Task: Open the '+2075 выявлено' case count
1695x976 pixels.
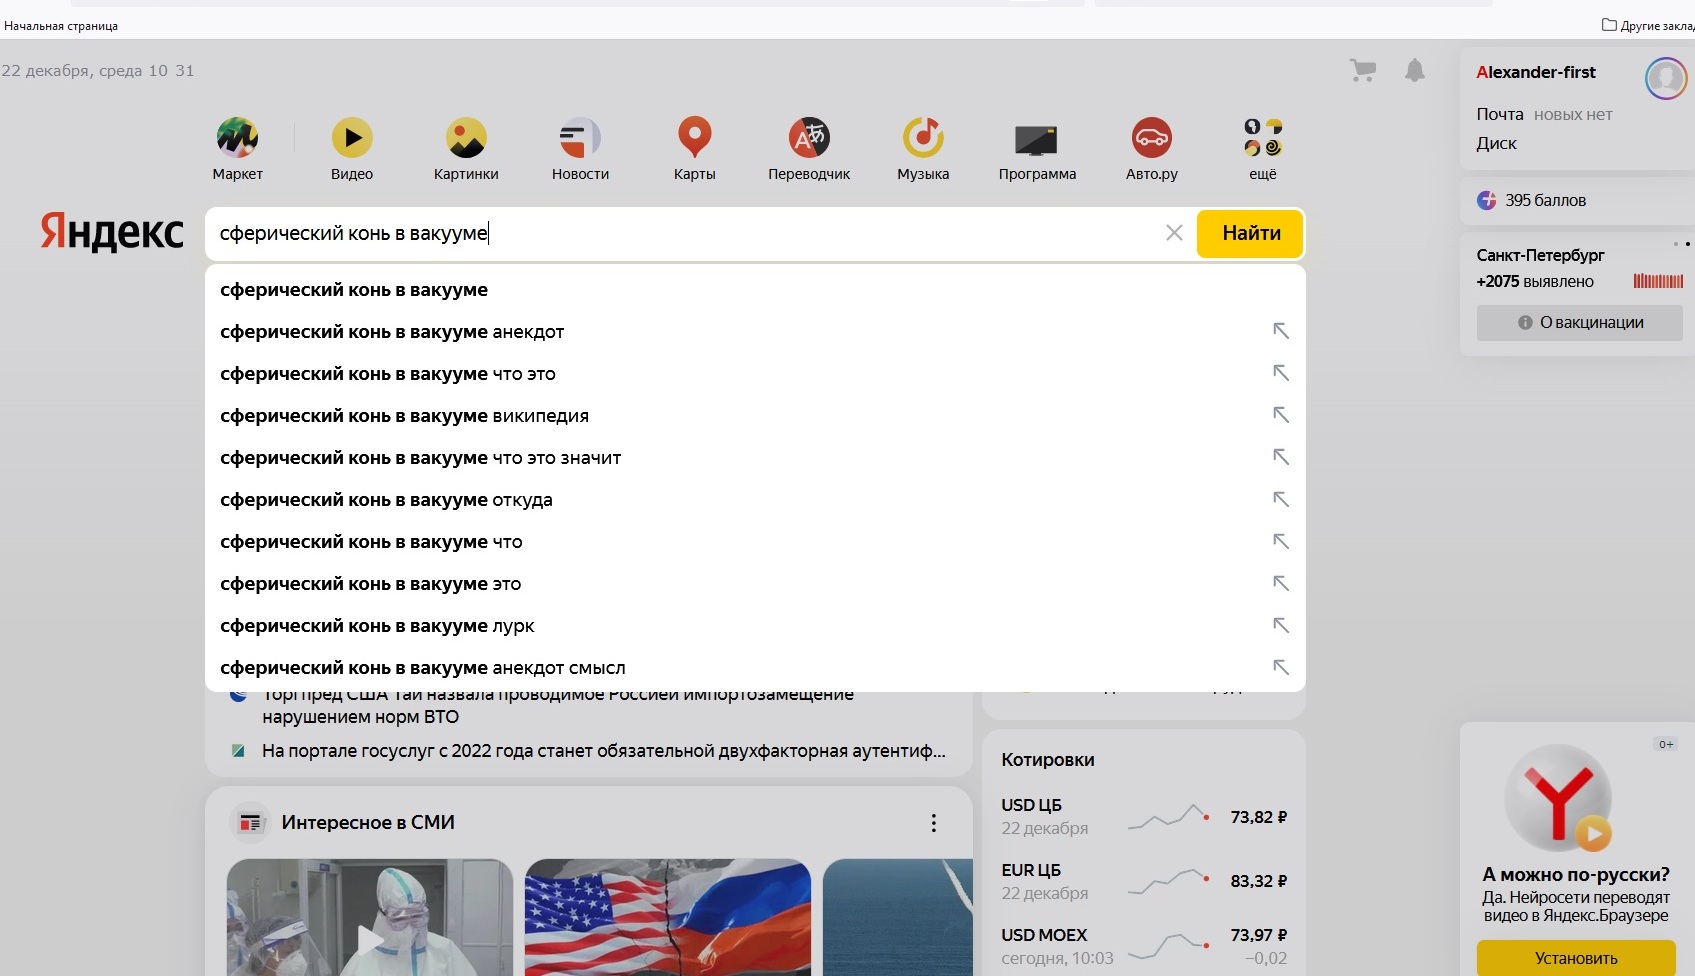Action: [x=1535, y=282]
